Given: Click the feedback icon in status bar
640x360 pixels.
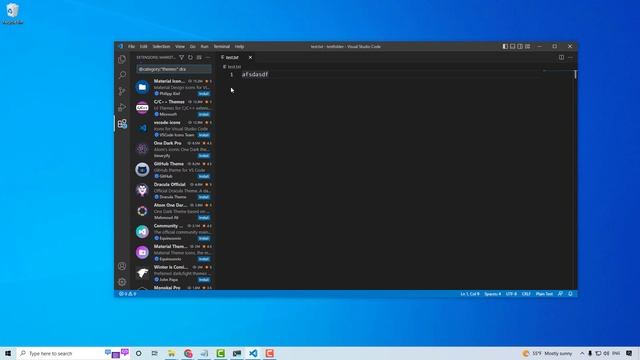Looking at the screenshot, I should (560, 294).
